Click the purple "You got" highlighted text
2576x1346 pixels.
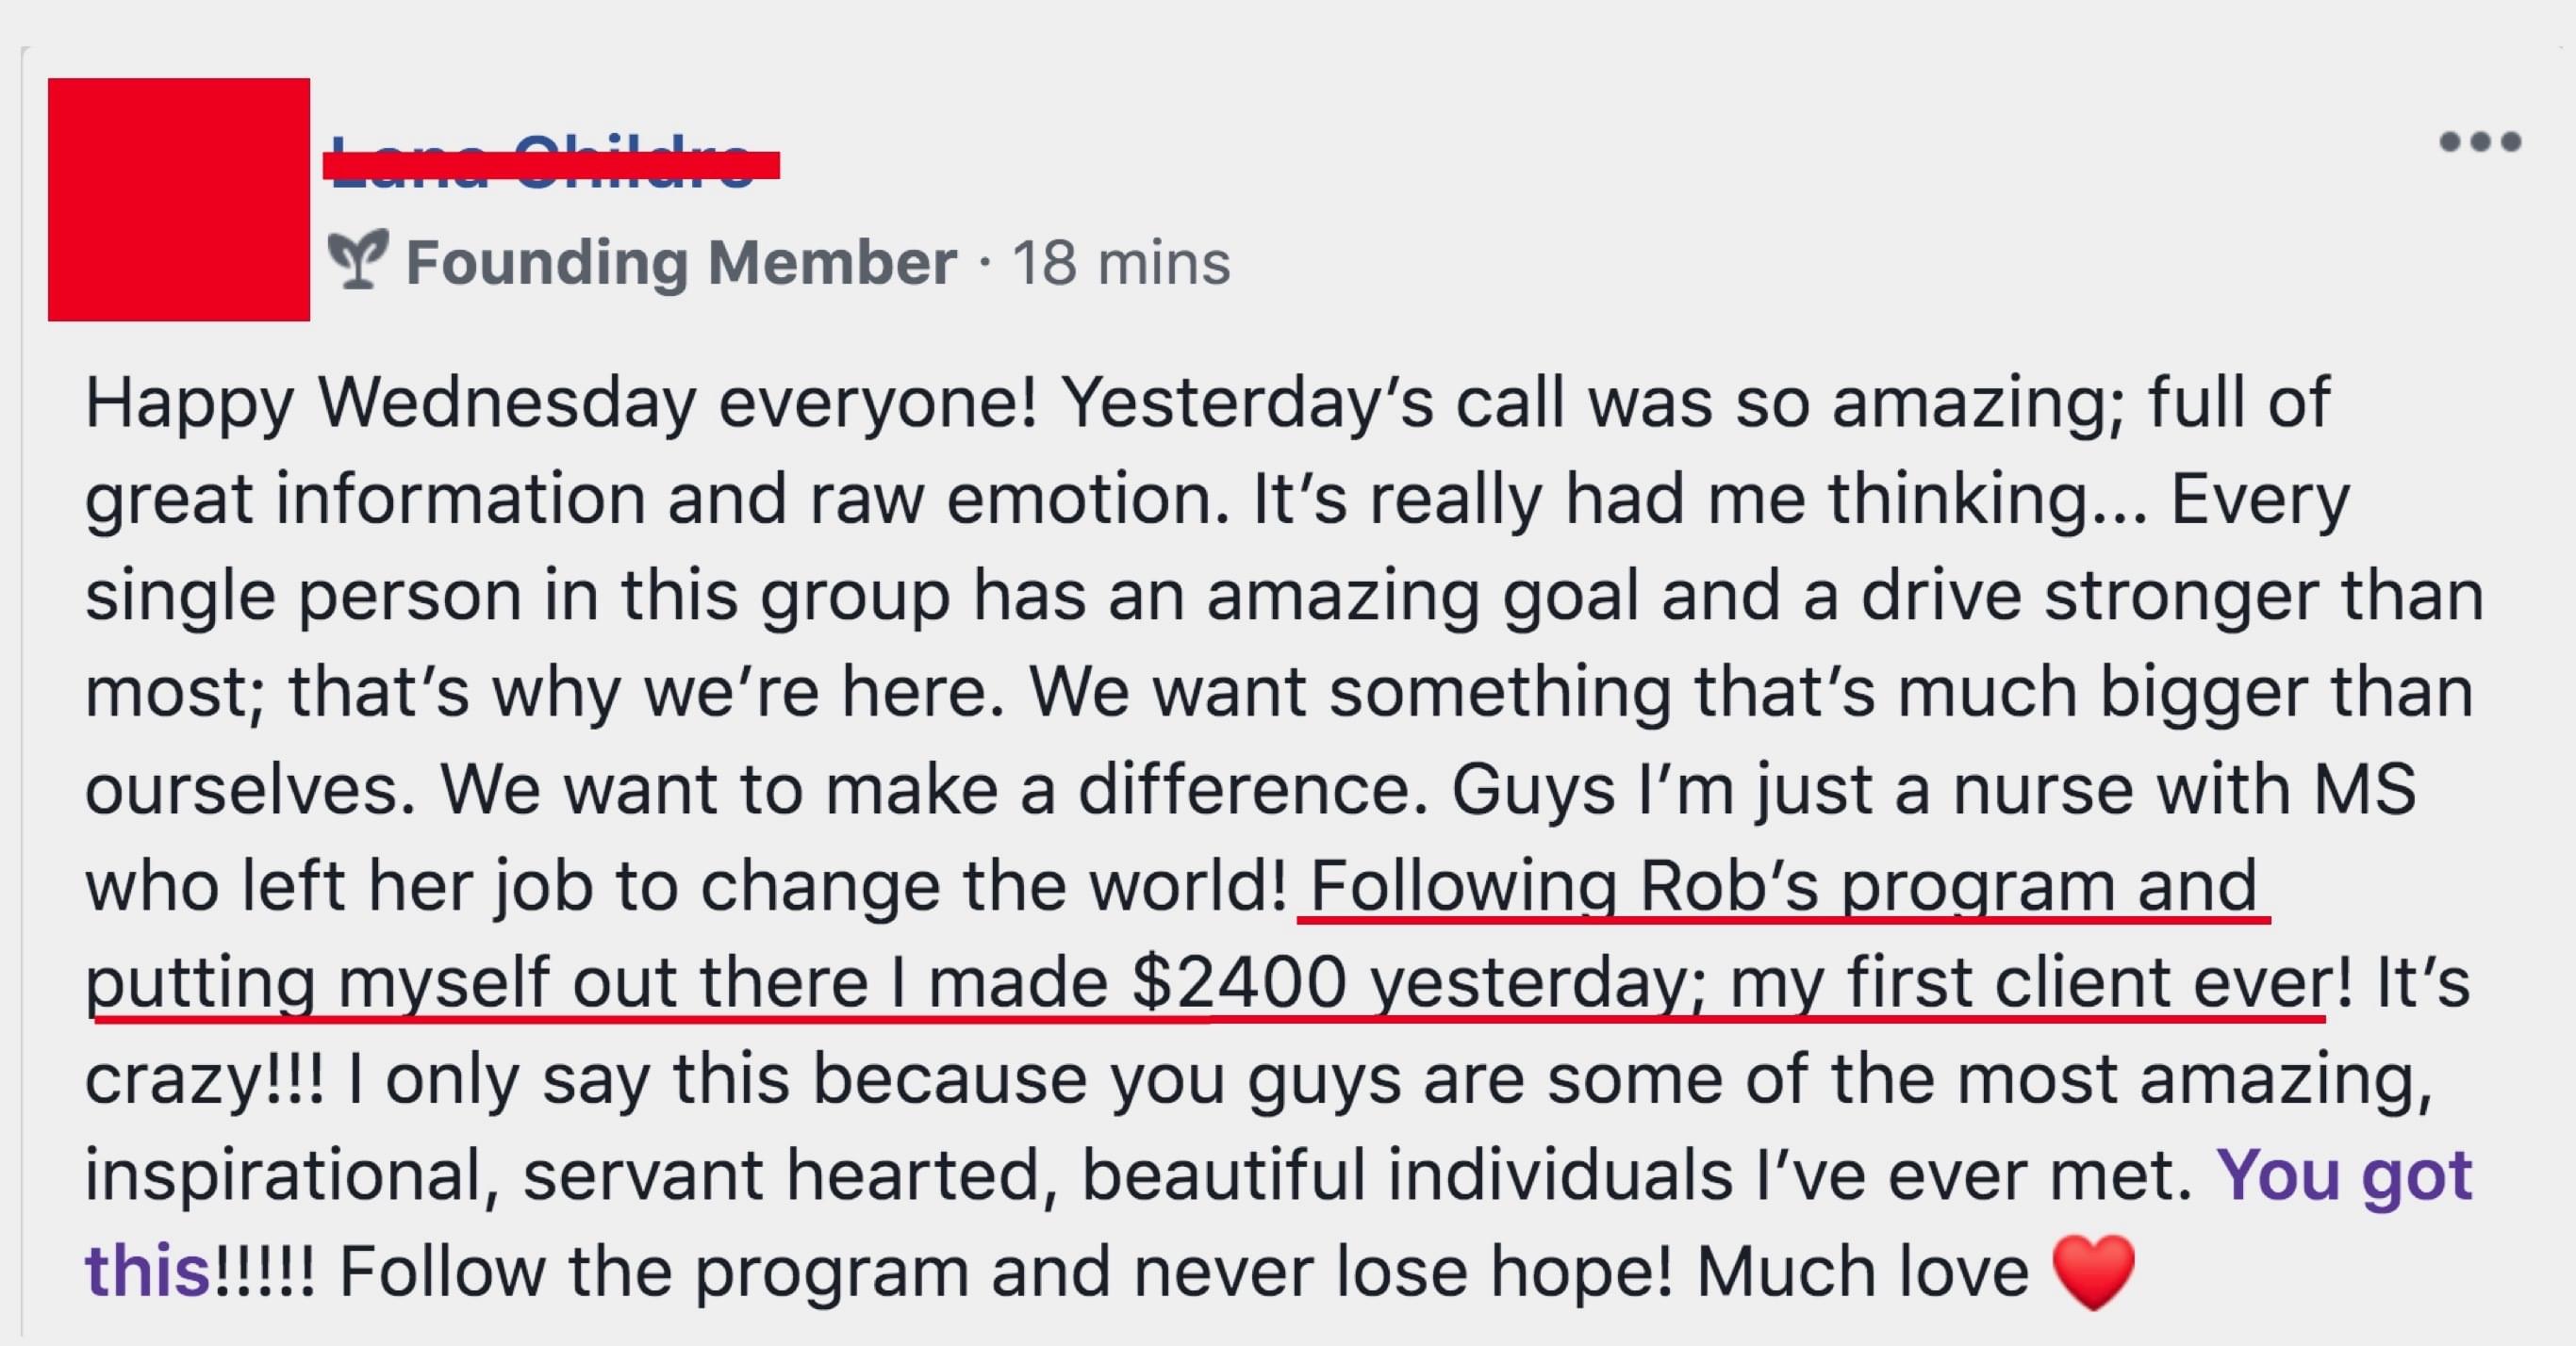pos(2344,1175)
